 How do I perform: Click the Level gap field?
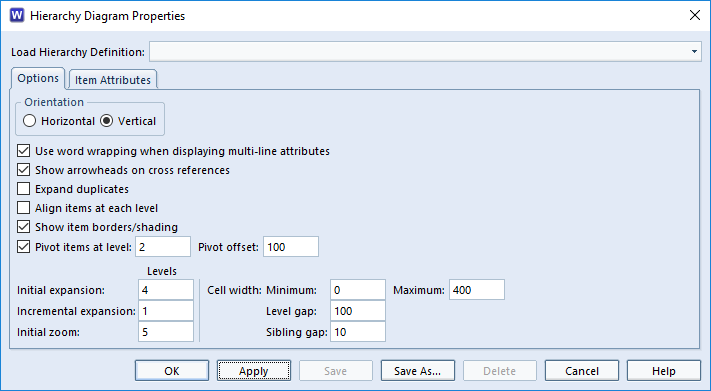[358, 311]
